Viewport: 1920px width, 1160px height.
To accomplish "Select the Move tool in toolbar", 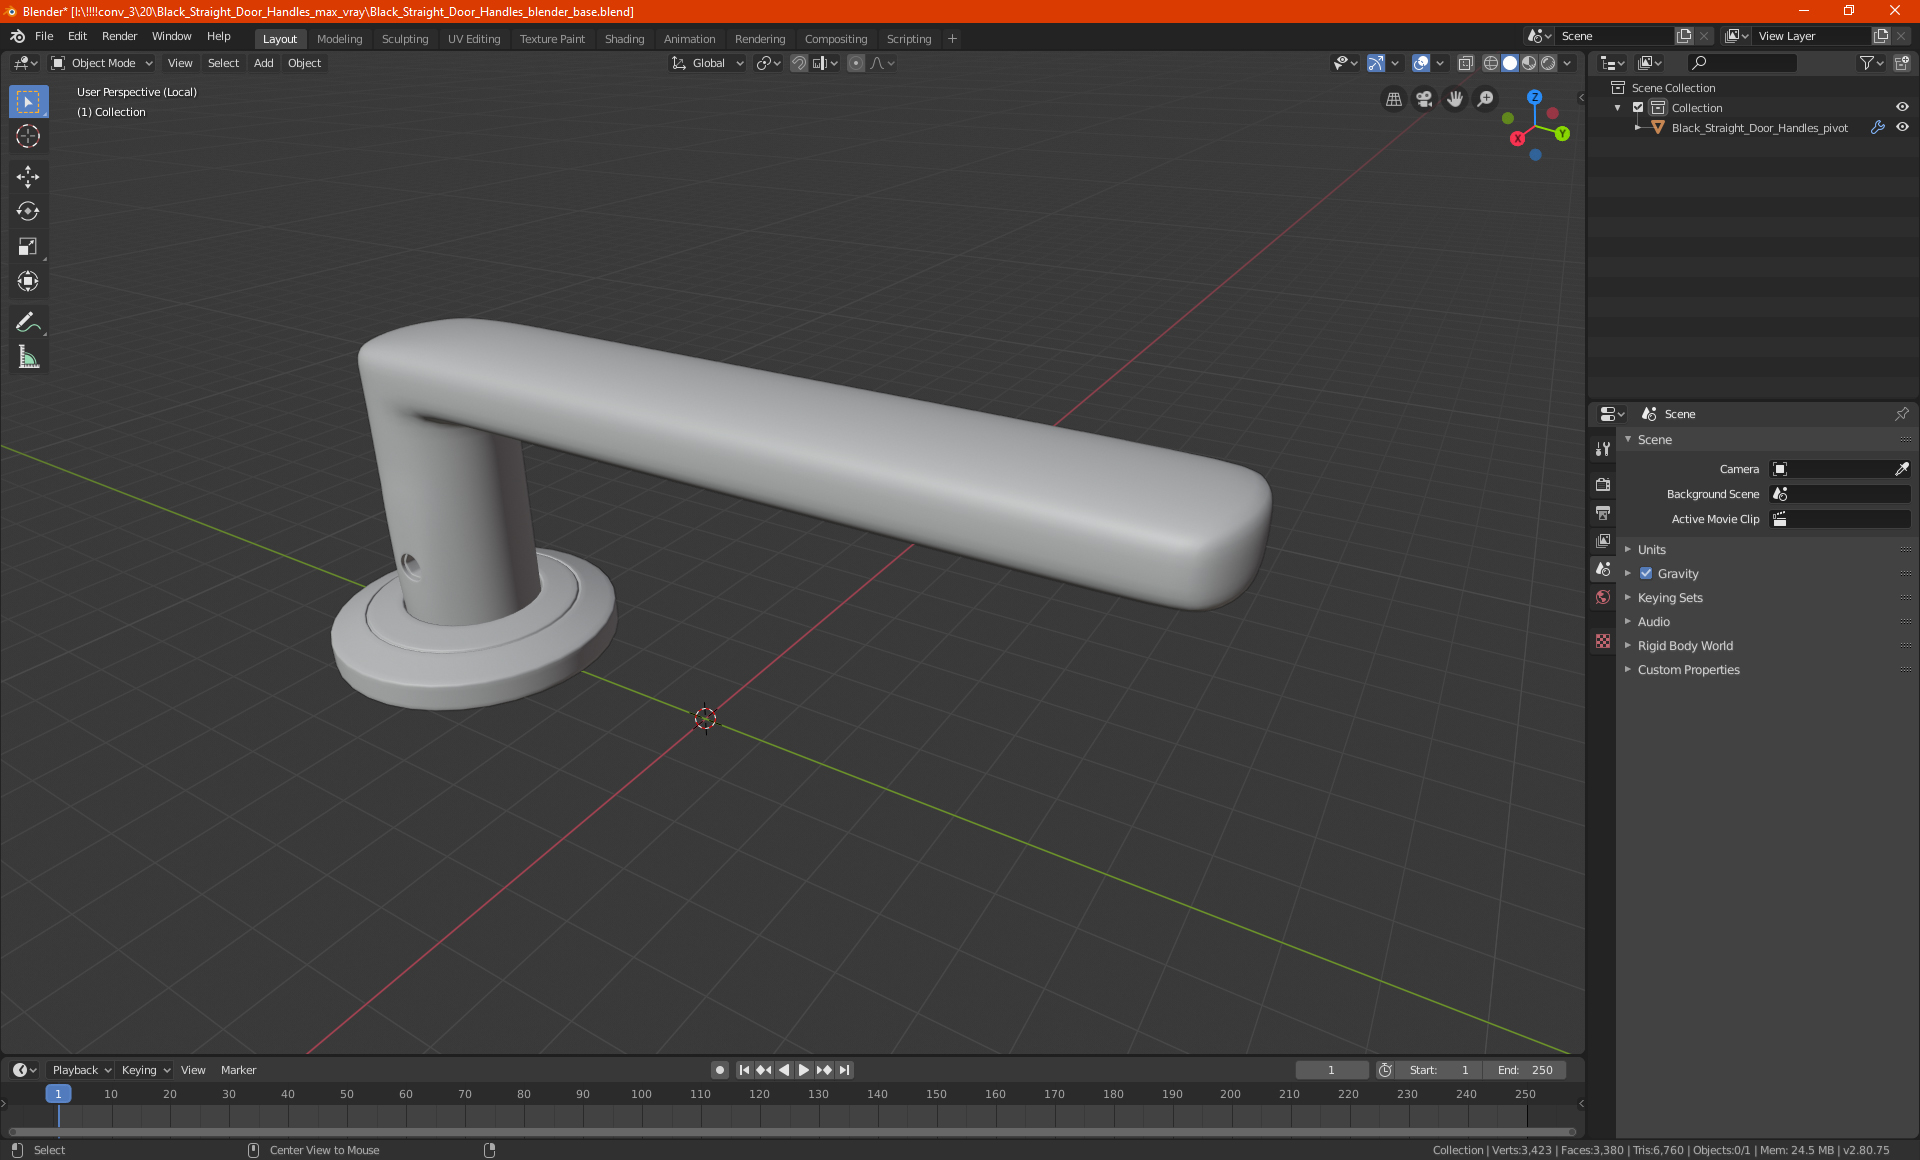I will click(28, 177).
